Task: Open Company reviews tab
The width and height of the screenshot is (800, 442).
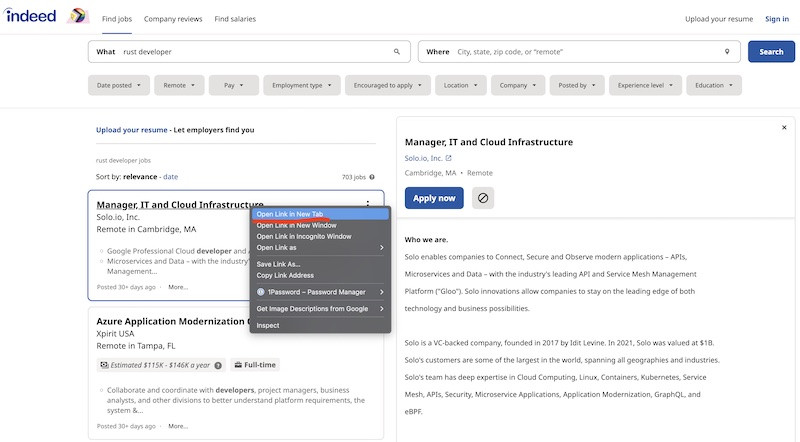Action: coord(173,19)
